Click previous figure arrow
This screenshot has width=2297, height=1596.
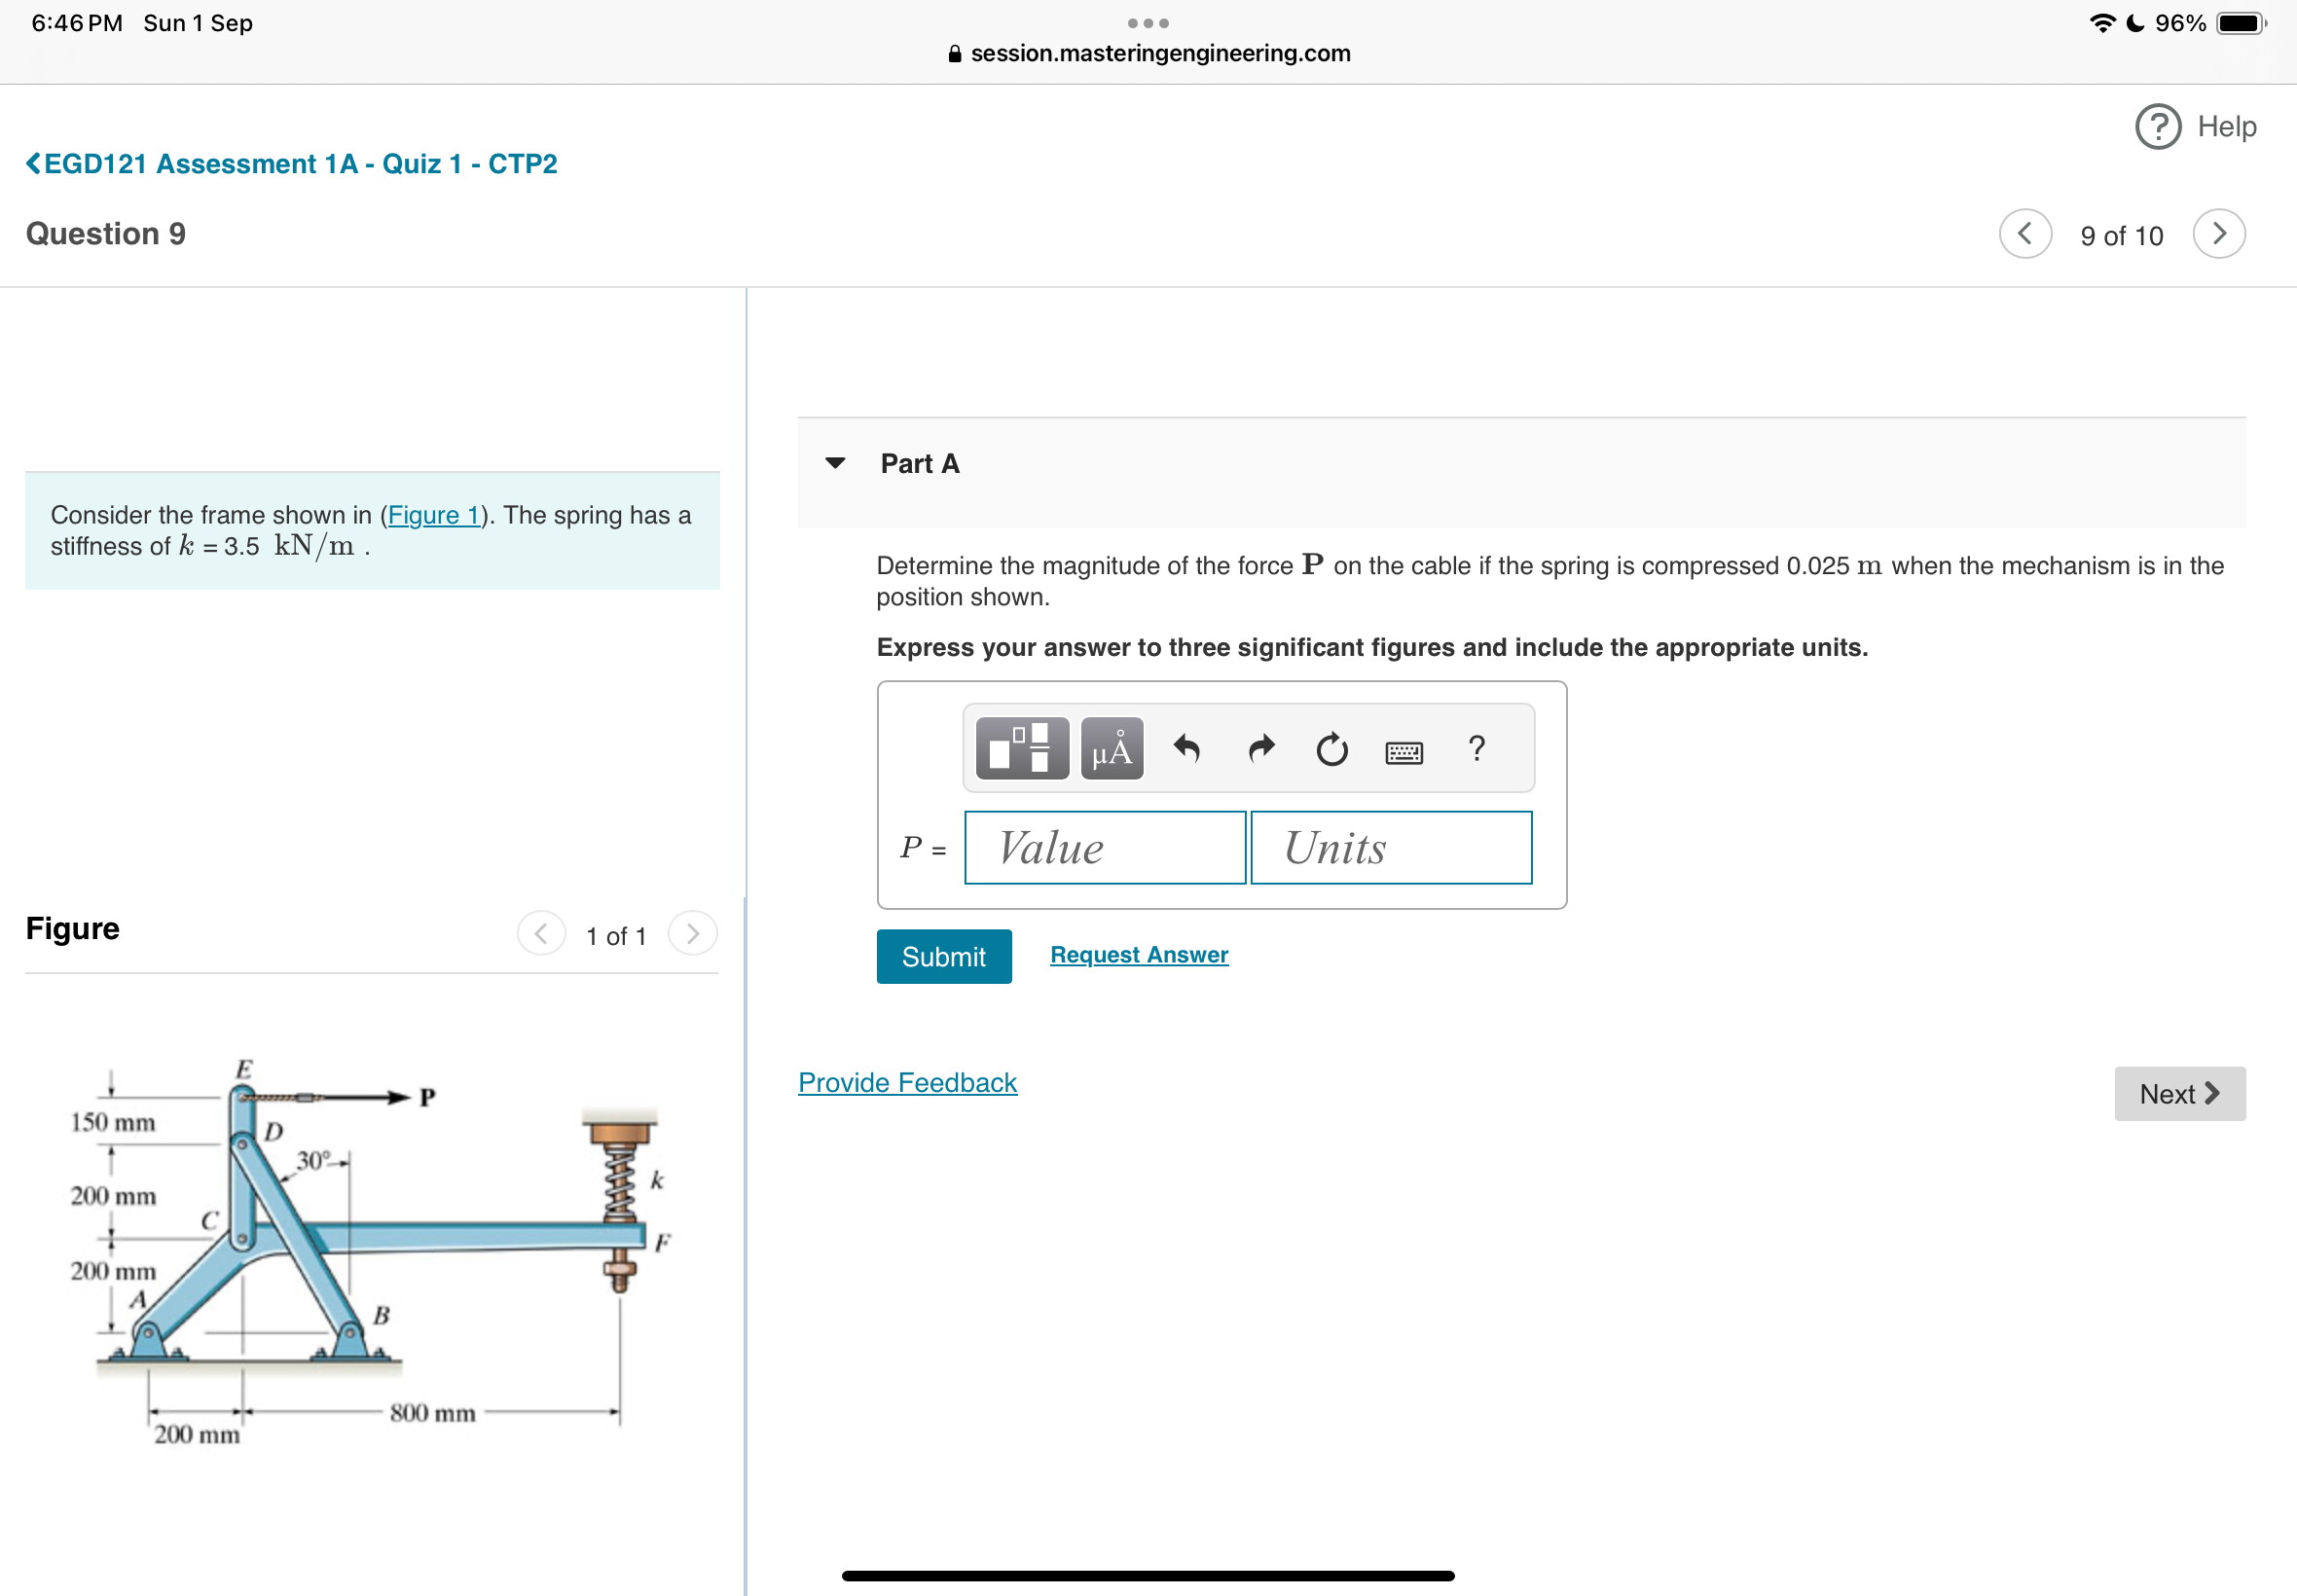541,934
